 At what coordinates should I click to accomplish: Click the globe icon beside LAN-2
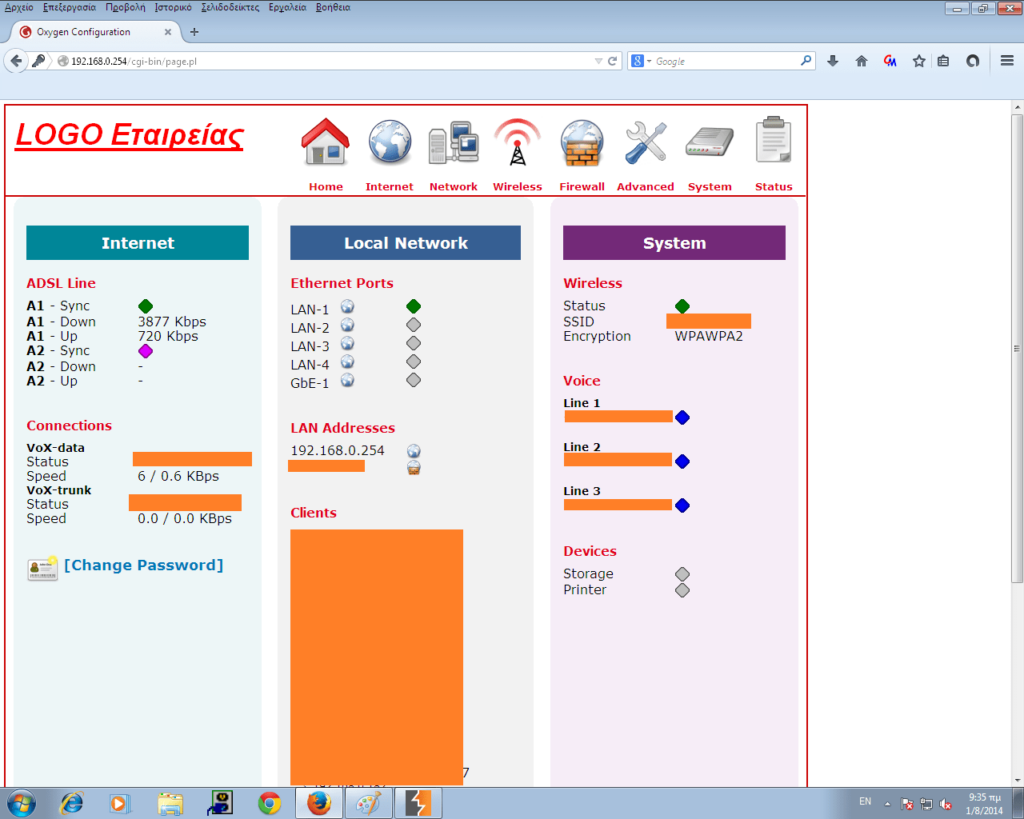click(x=347, y=325)
